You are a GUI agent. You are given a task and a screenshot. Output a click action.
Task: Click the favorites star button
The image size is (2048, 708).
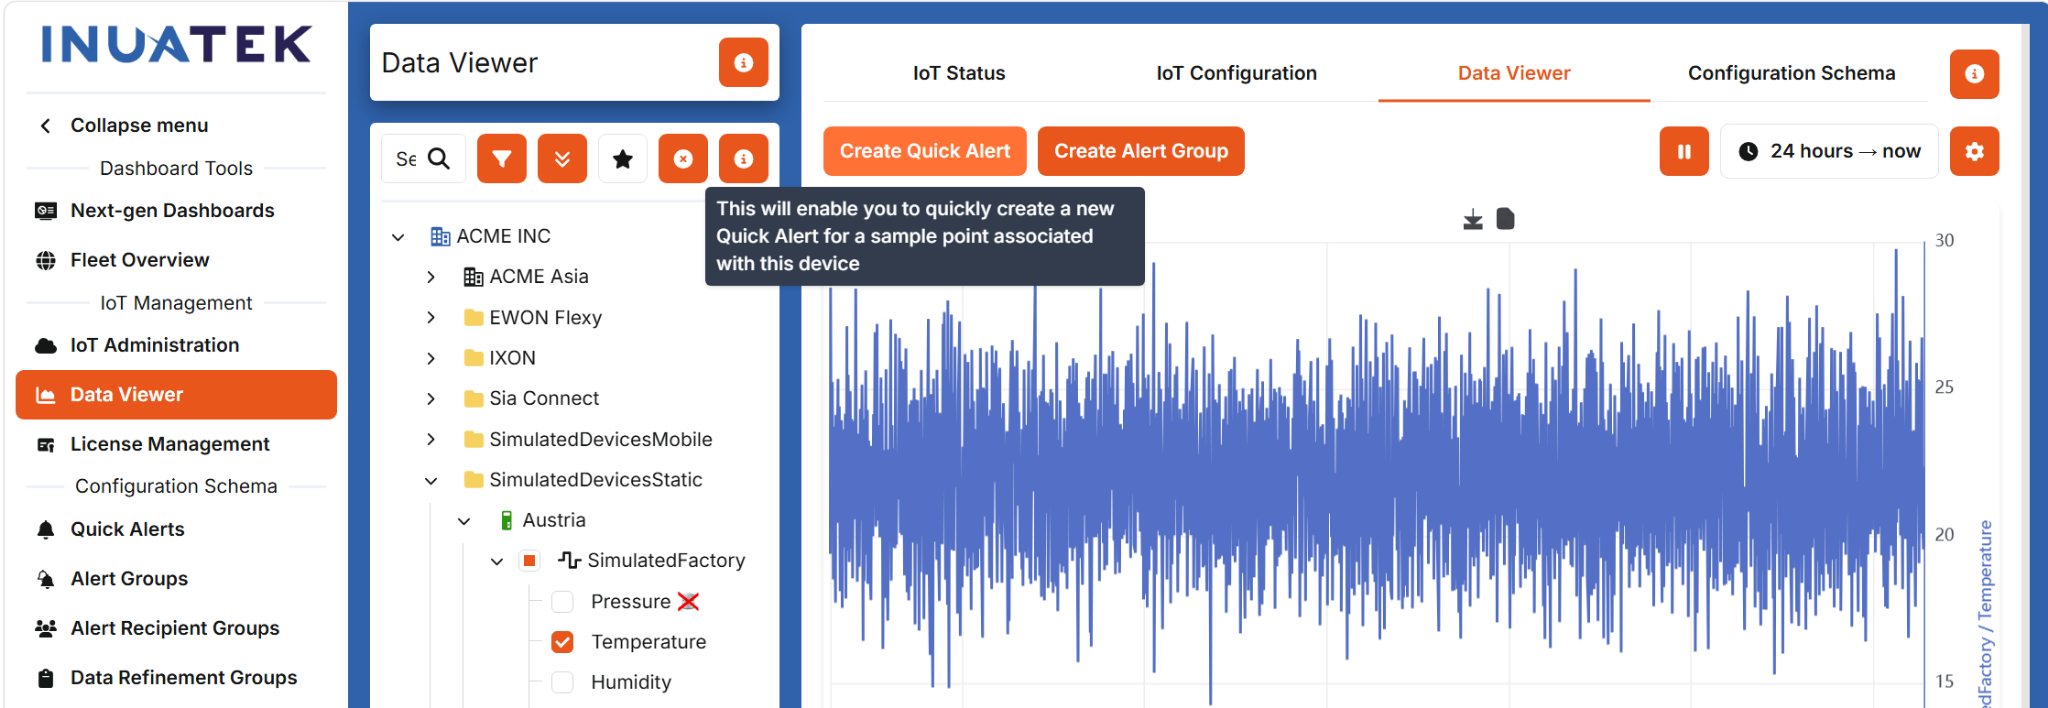tap(623, 158)
